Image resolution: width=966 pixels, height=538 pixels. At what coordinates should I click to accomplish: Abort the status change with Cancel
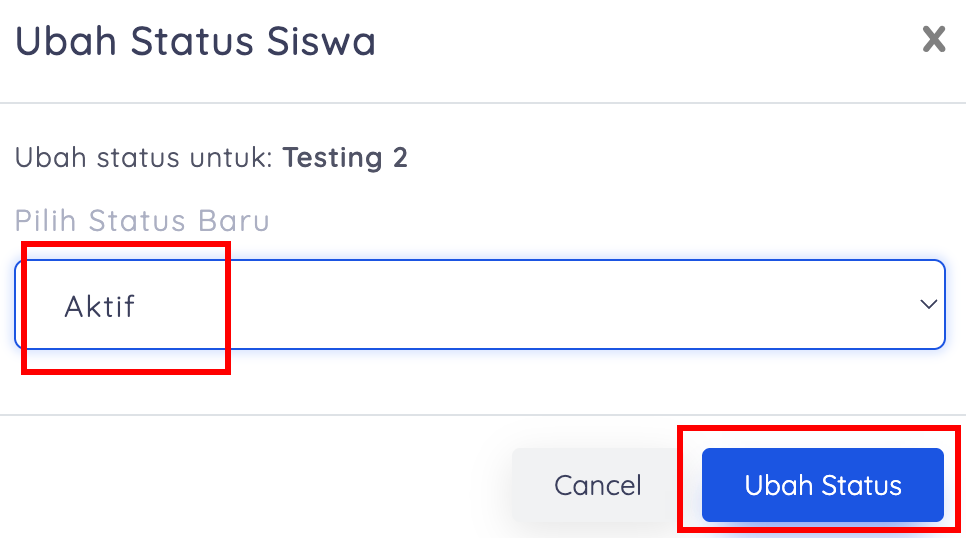pyautogui.click(x=598, y=485)
